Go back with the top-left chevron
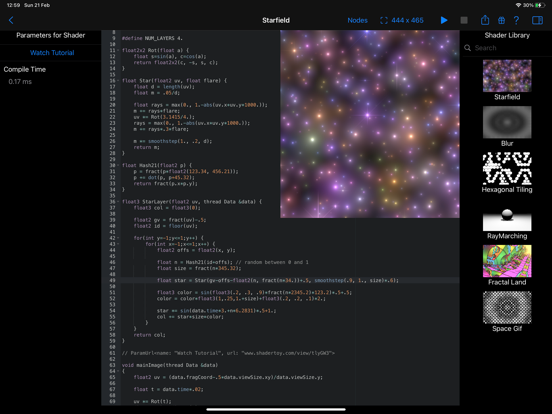The width and height of the screenshot is (552, 414). point(11,20)
